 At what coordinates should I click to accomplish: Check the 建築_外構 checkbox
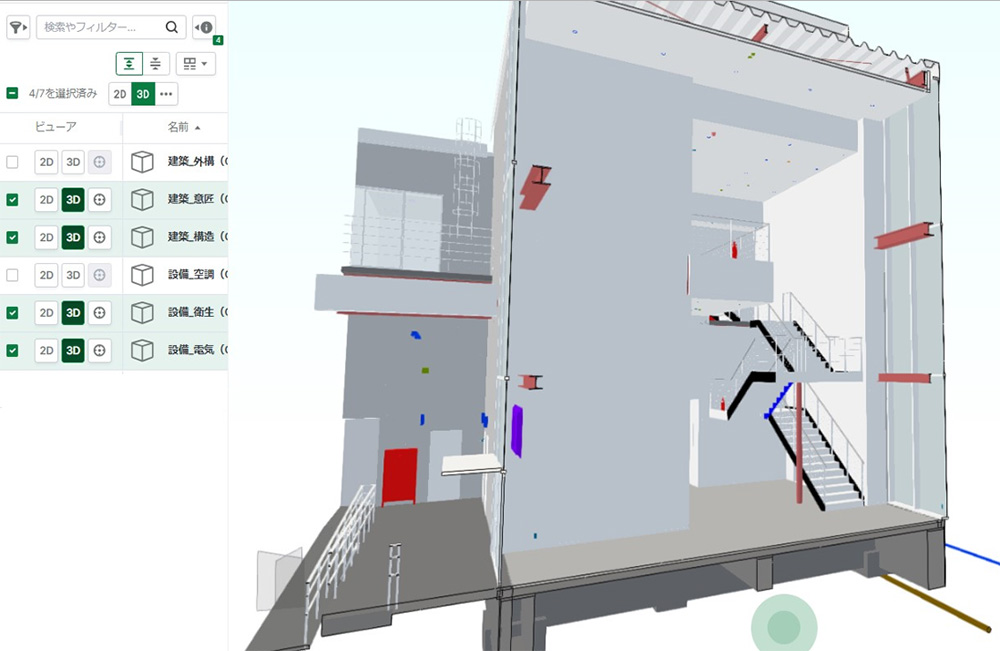[12, 162]
